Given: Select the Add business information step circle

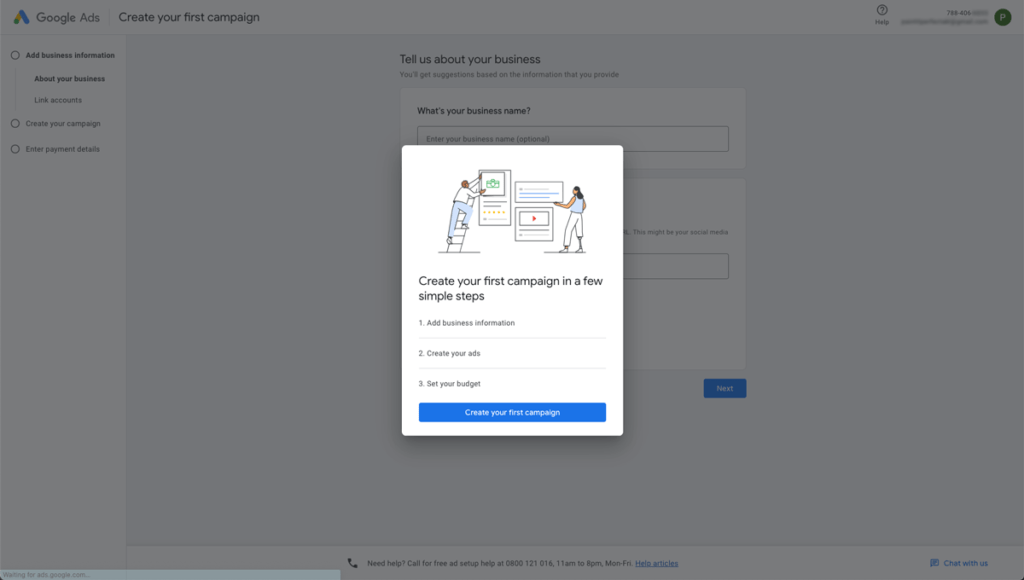Looking at the screenshot, I should [15, 55].
